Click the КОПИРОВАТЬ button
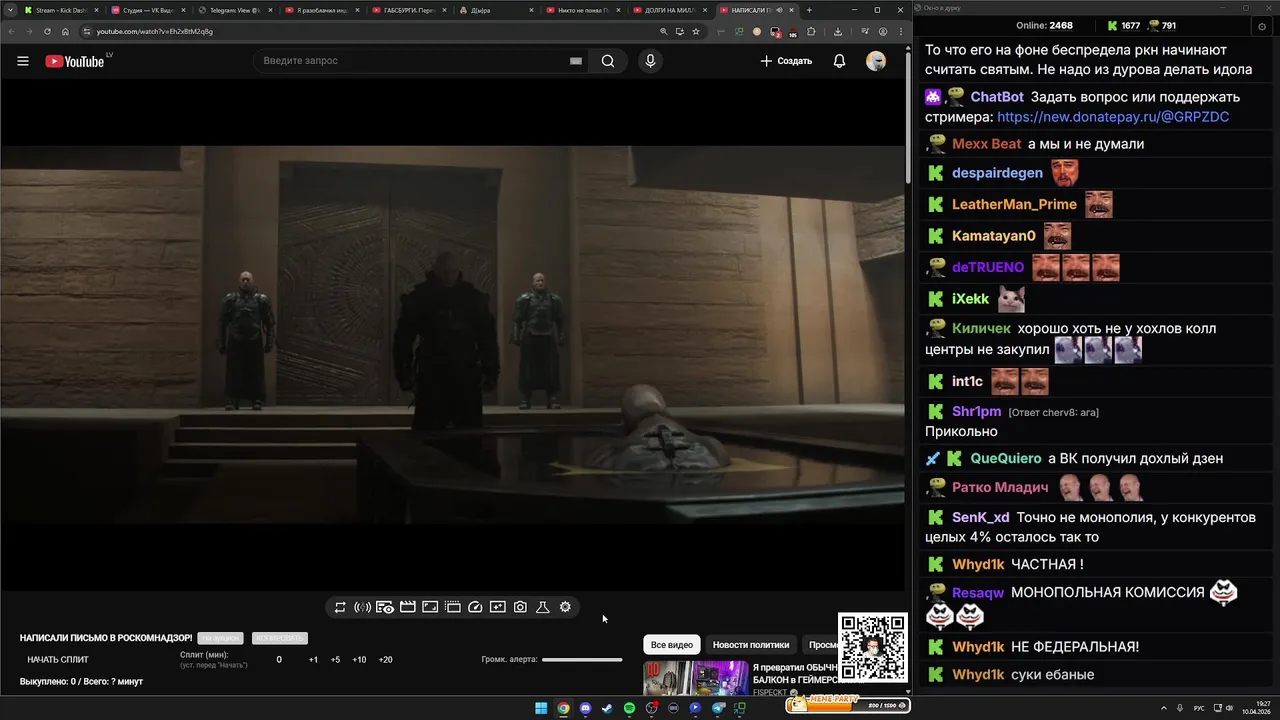This screenshot has height=720, width=1280. (279, 638)
